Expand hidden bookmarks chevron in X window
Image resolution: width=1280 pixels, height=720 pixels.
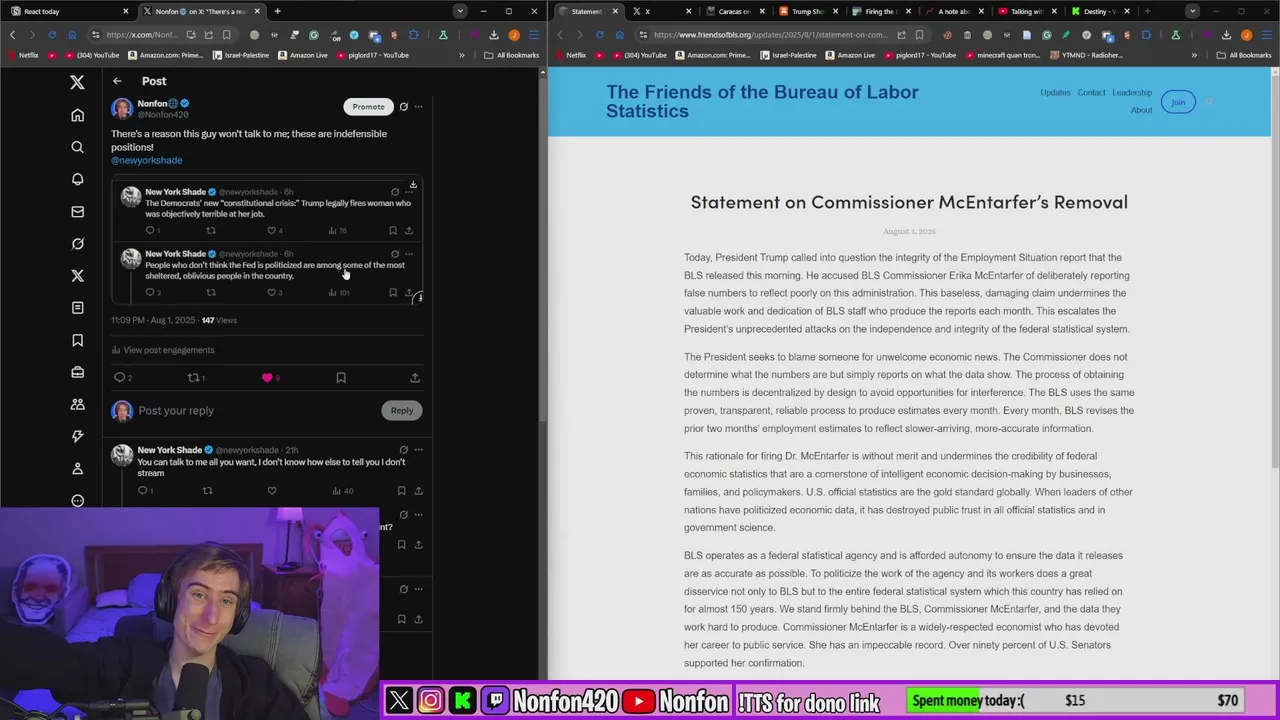tap(461, 55)
